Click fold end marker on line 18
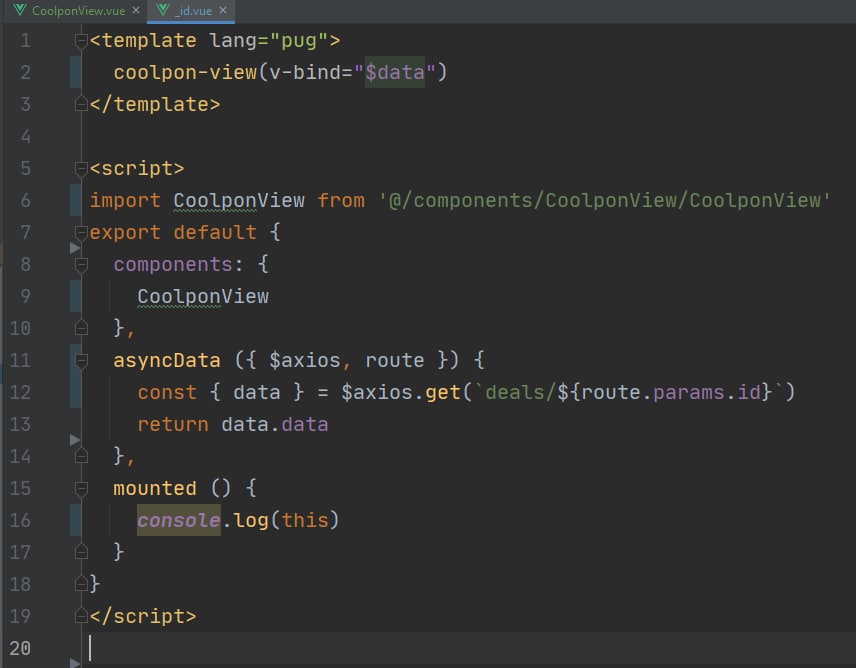This screenshot has width=856, height=668. point(81,584)
